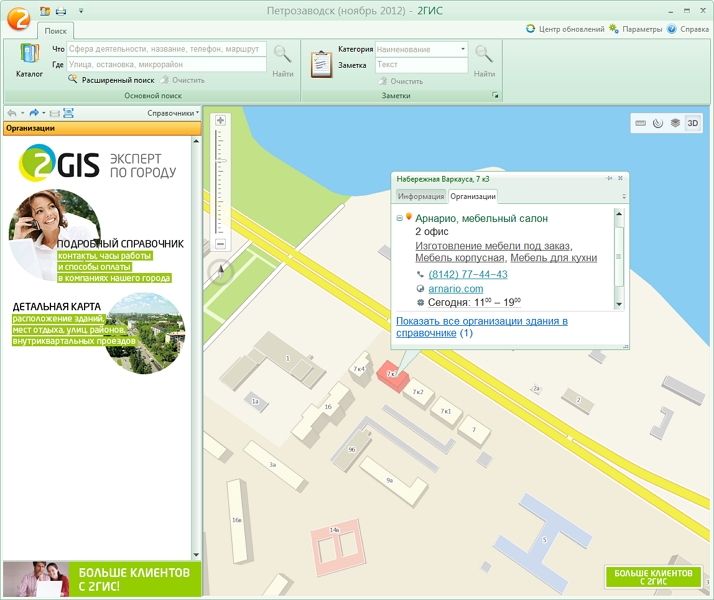Click the zoom in plus button
This screenshot has height=600, width=714.
coord(221,121)
